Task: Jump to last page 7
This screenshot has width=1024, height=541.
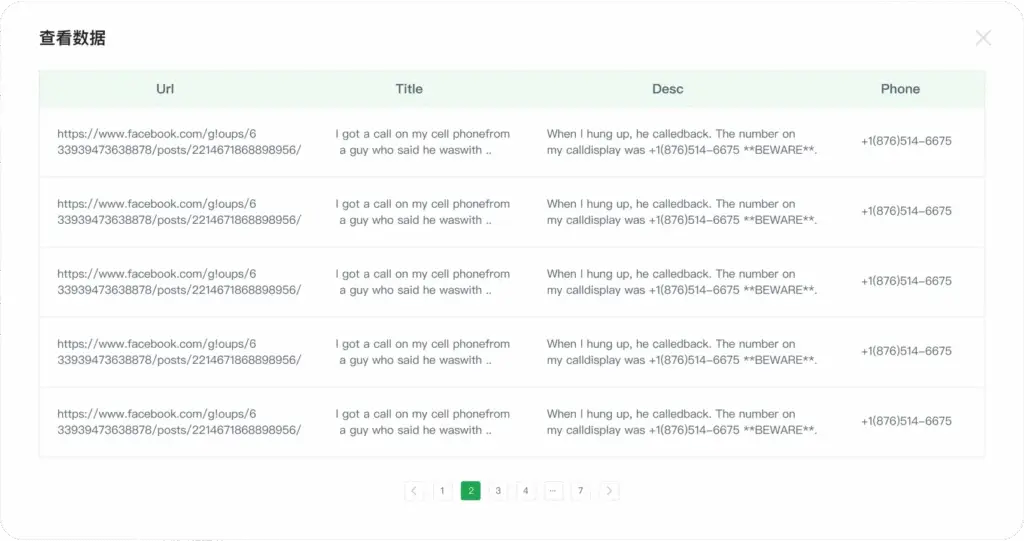Action: 581,491
